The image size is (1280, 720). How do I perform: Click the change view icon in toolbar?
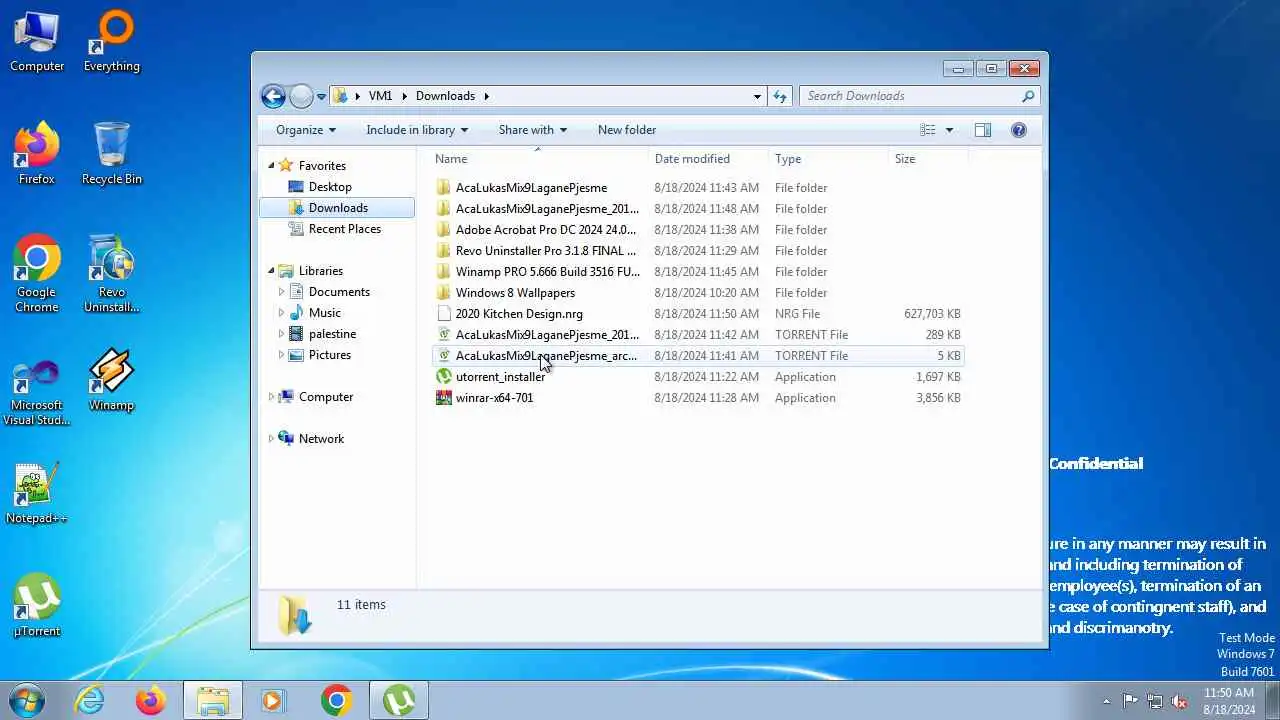coord(928,130)
